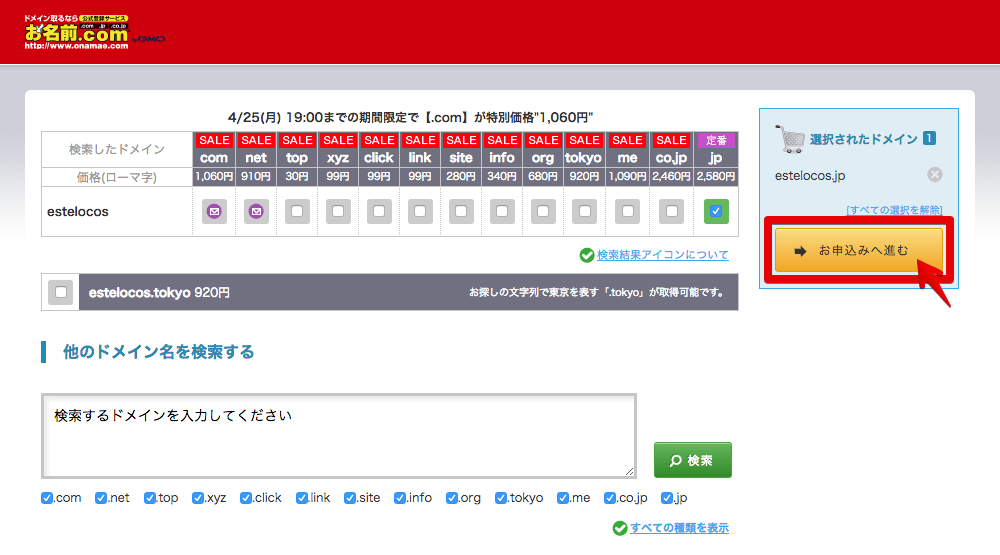Click the 30円 price cell
Viewport: 1000px width, 555px height.
[297, 176]
